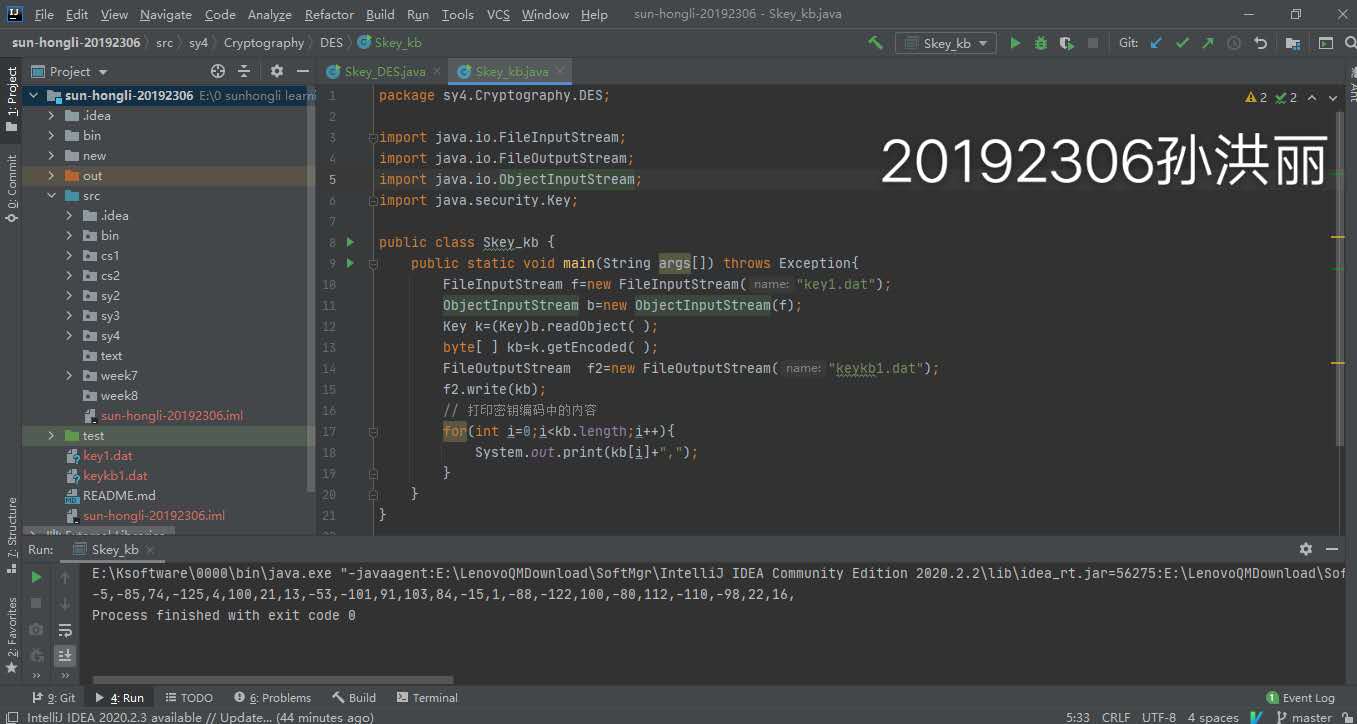This screenshot has width=1357, height=724.
Task: Click the master git branch widget
Action: click(x=1303, y=717)
